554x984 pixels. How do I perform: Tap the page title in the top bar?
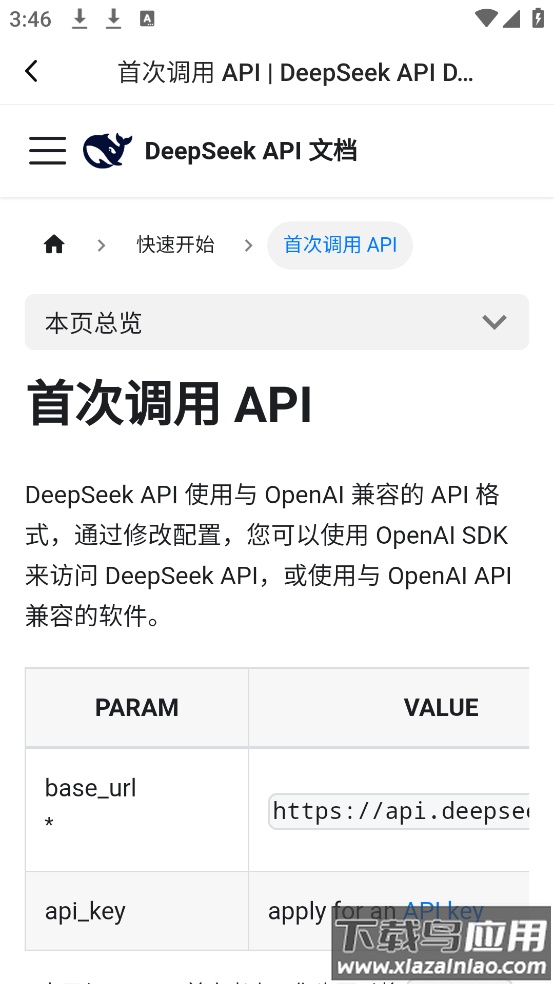click(x=296, y=73)
